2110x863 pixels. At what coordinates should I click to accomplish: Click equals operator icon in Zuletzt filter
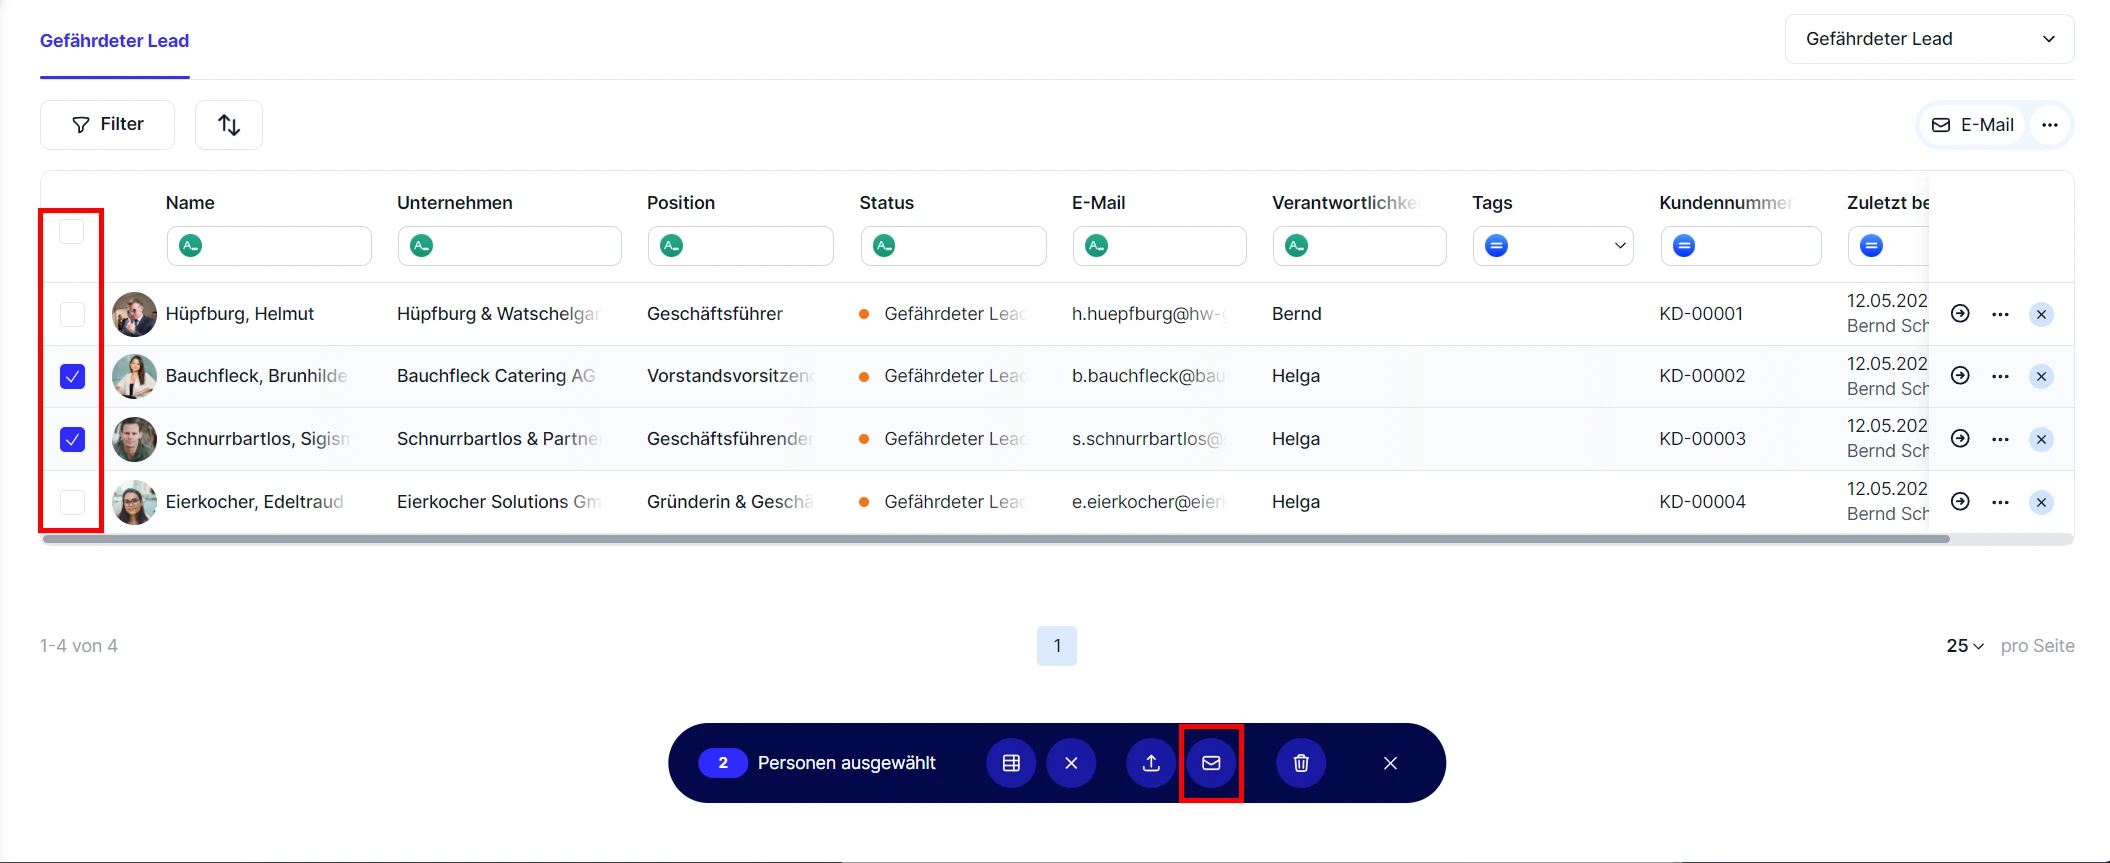point(1872,246)
